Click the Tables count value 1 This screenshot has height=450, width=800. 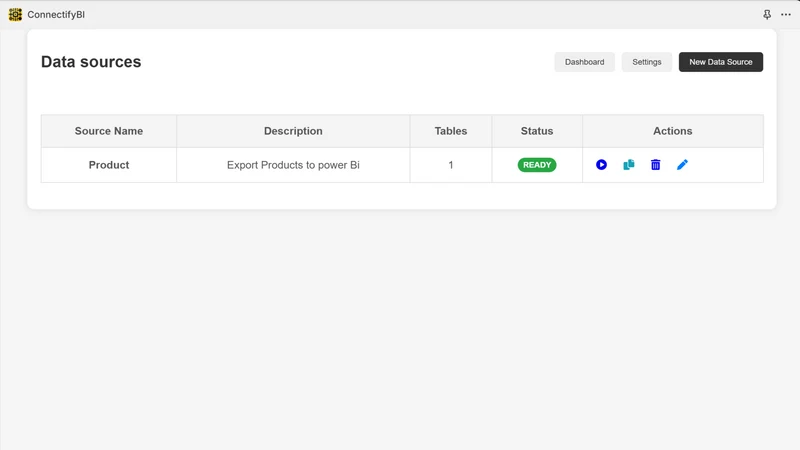(451, 165)
